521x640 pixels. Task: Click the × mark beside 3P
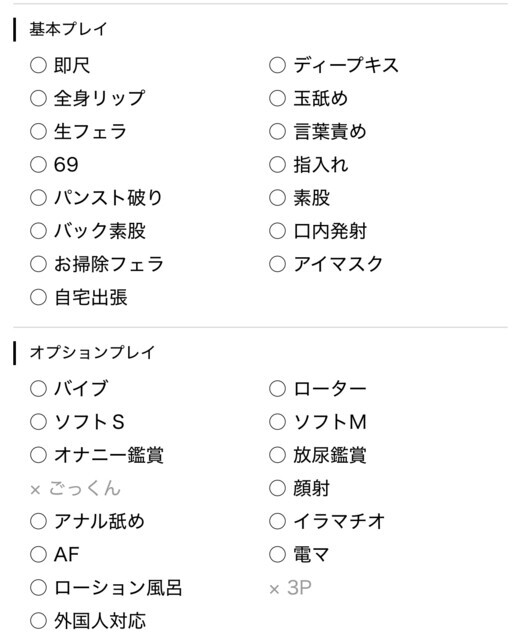(x=274, y=589)
